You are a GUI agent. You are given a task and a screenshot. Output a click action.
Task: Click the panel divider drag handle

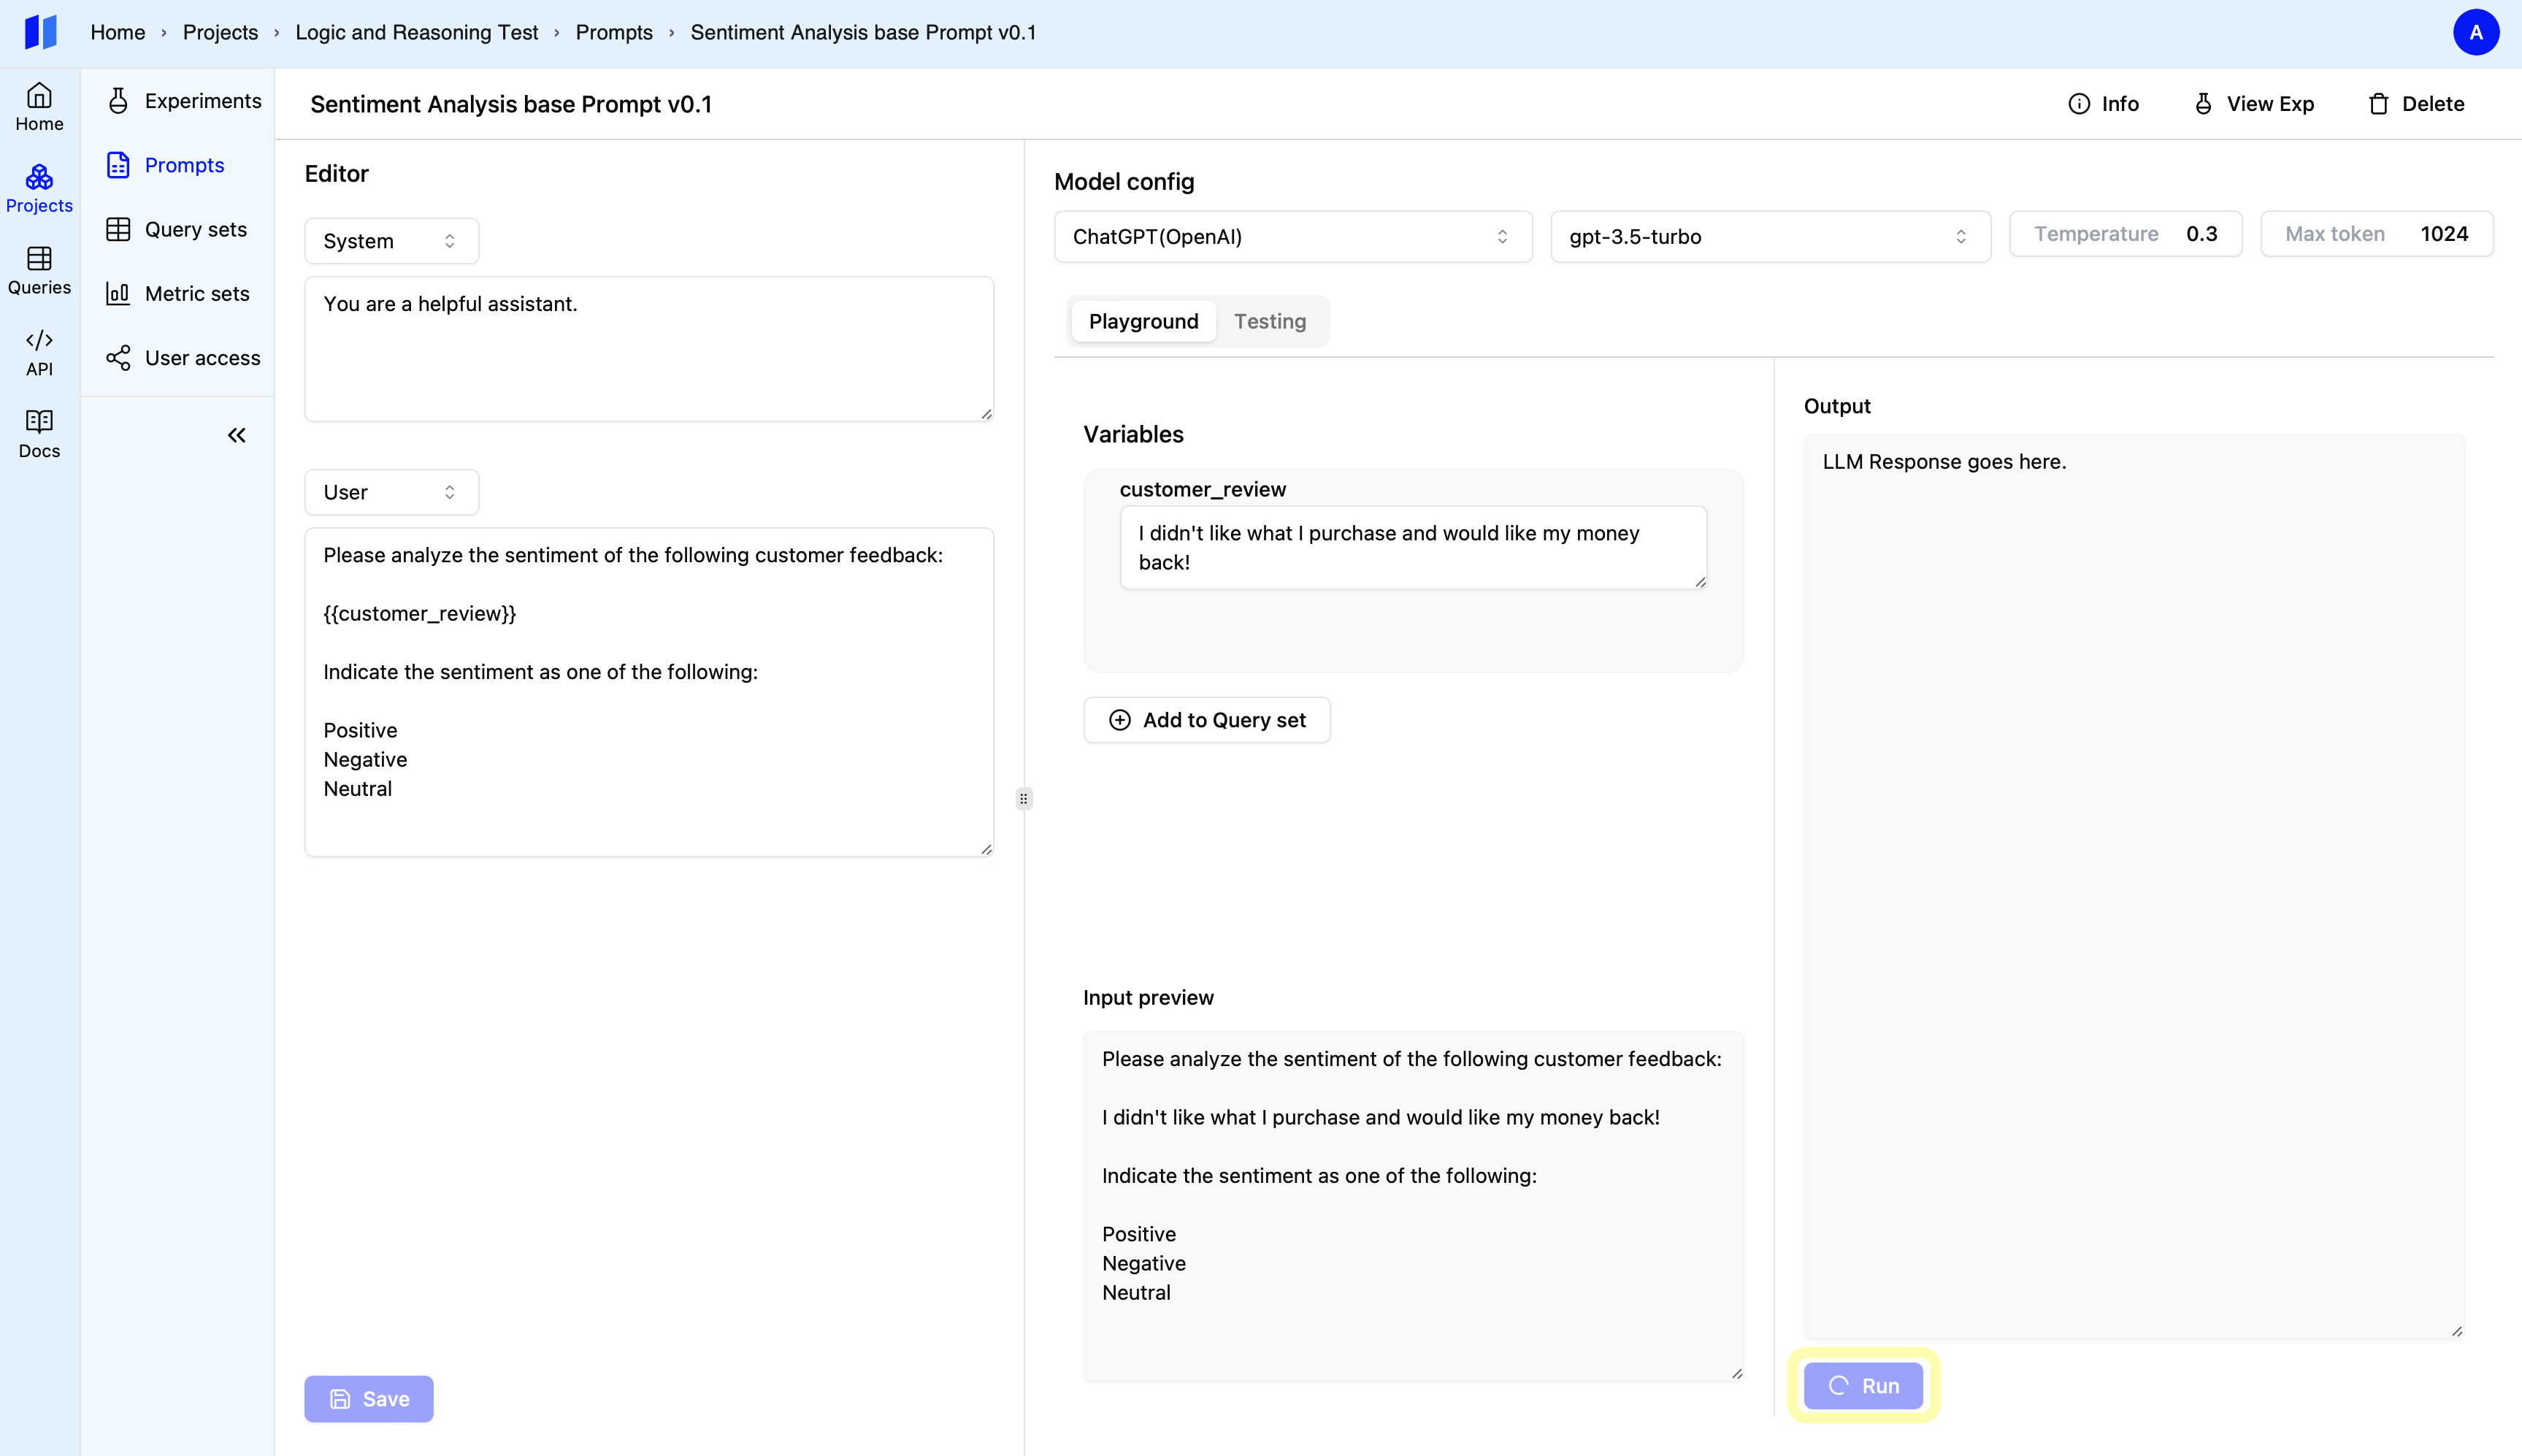click(x=1023, y=798)
